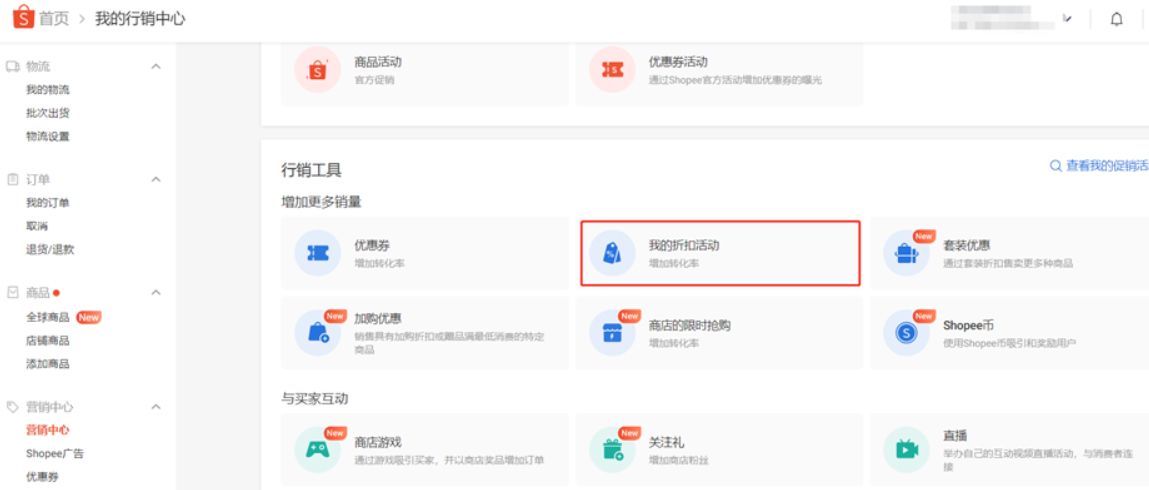Collapse the 订单 sidebar section
This screenshot has width=1149, height=490.
156,180
